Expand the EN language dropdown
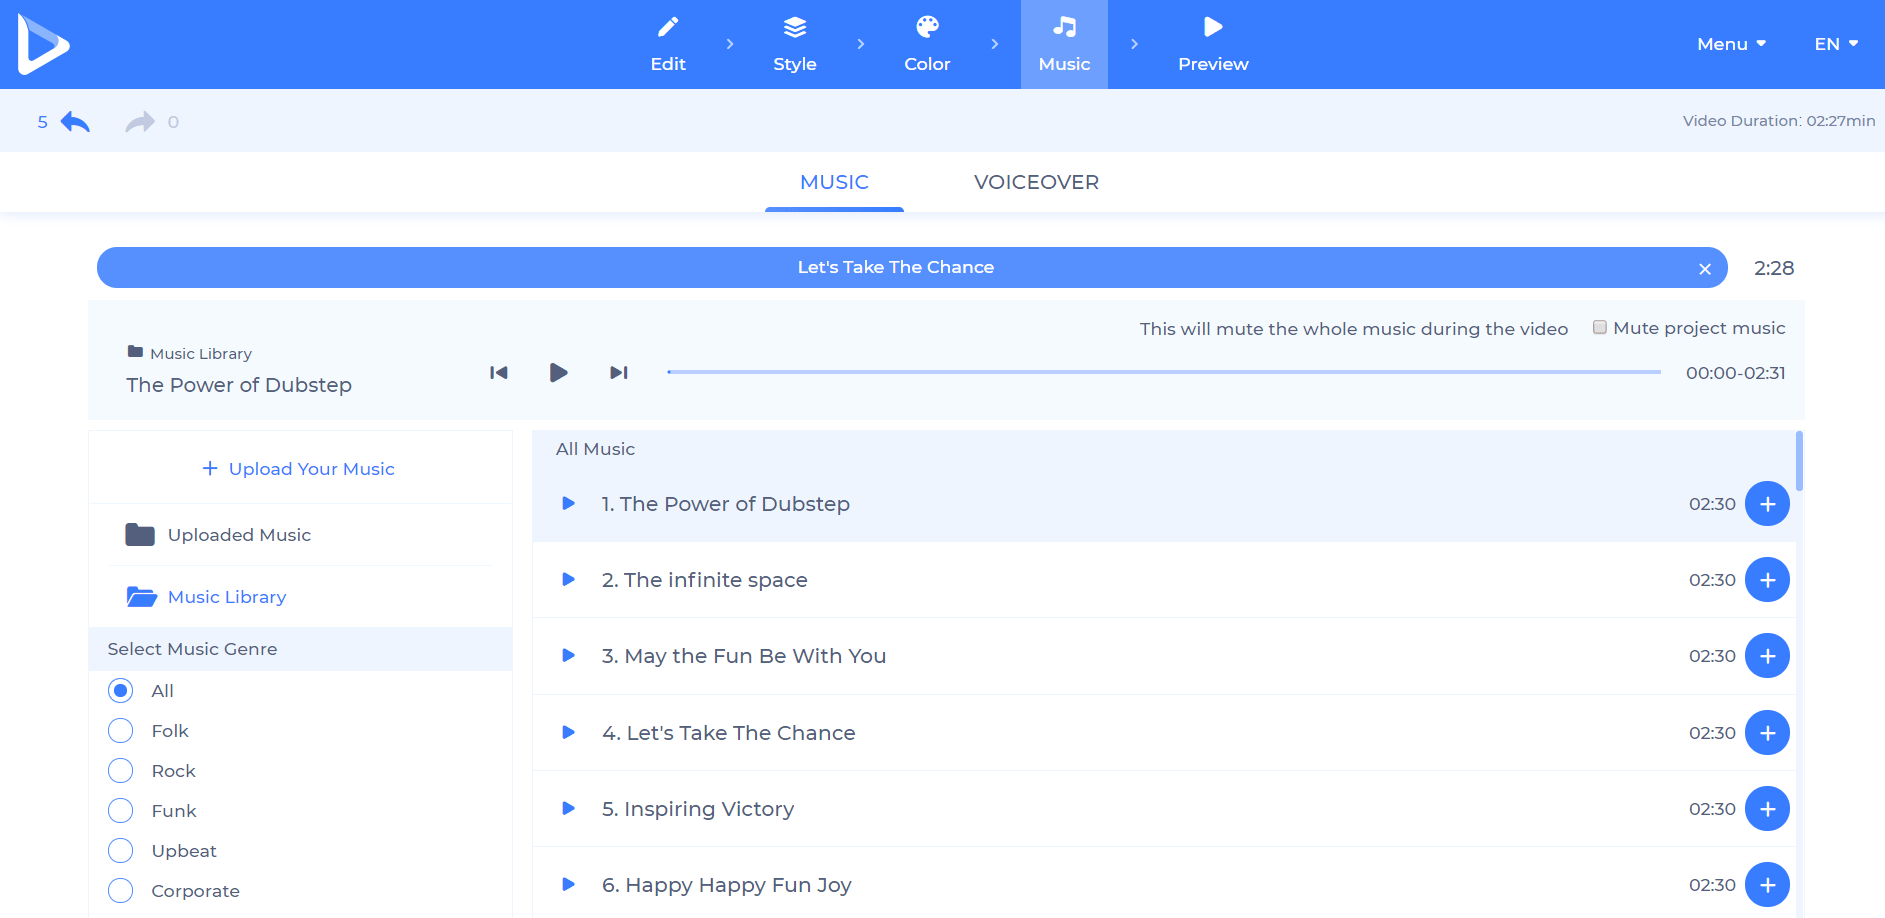This screenshot has width=1885, height=918. (1835, 44)
